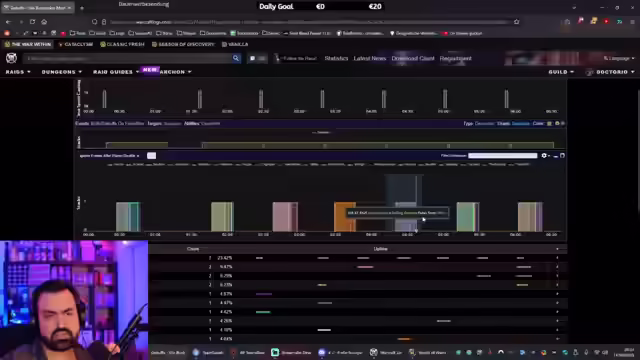Viewport: 640px width, 360px height.
Task: Open the Archon dropdown menu
Action: coord(176,72)
